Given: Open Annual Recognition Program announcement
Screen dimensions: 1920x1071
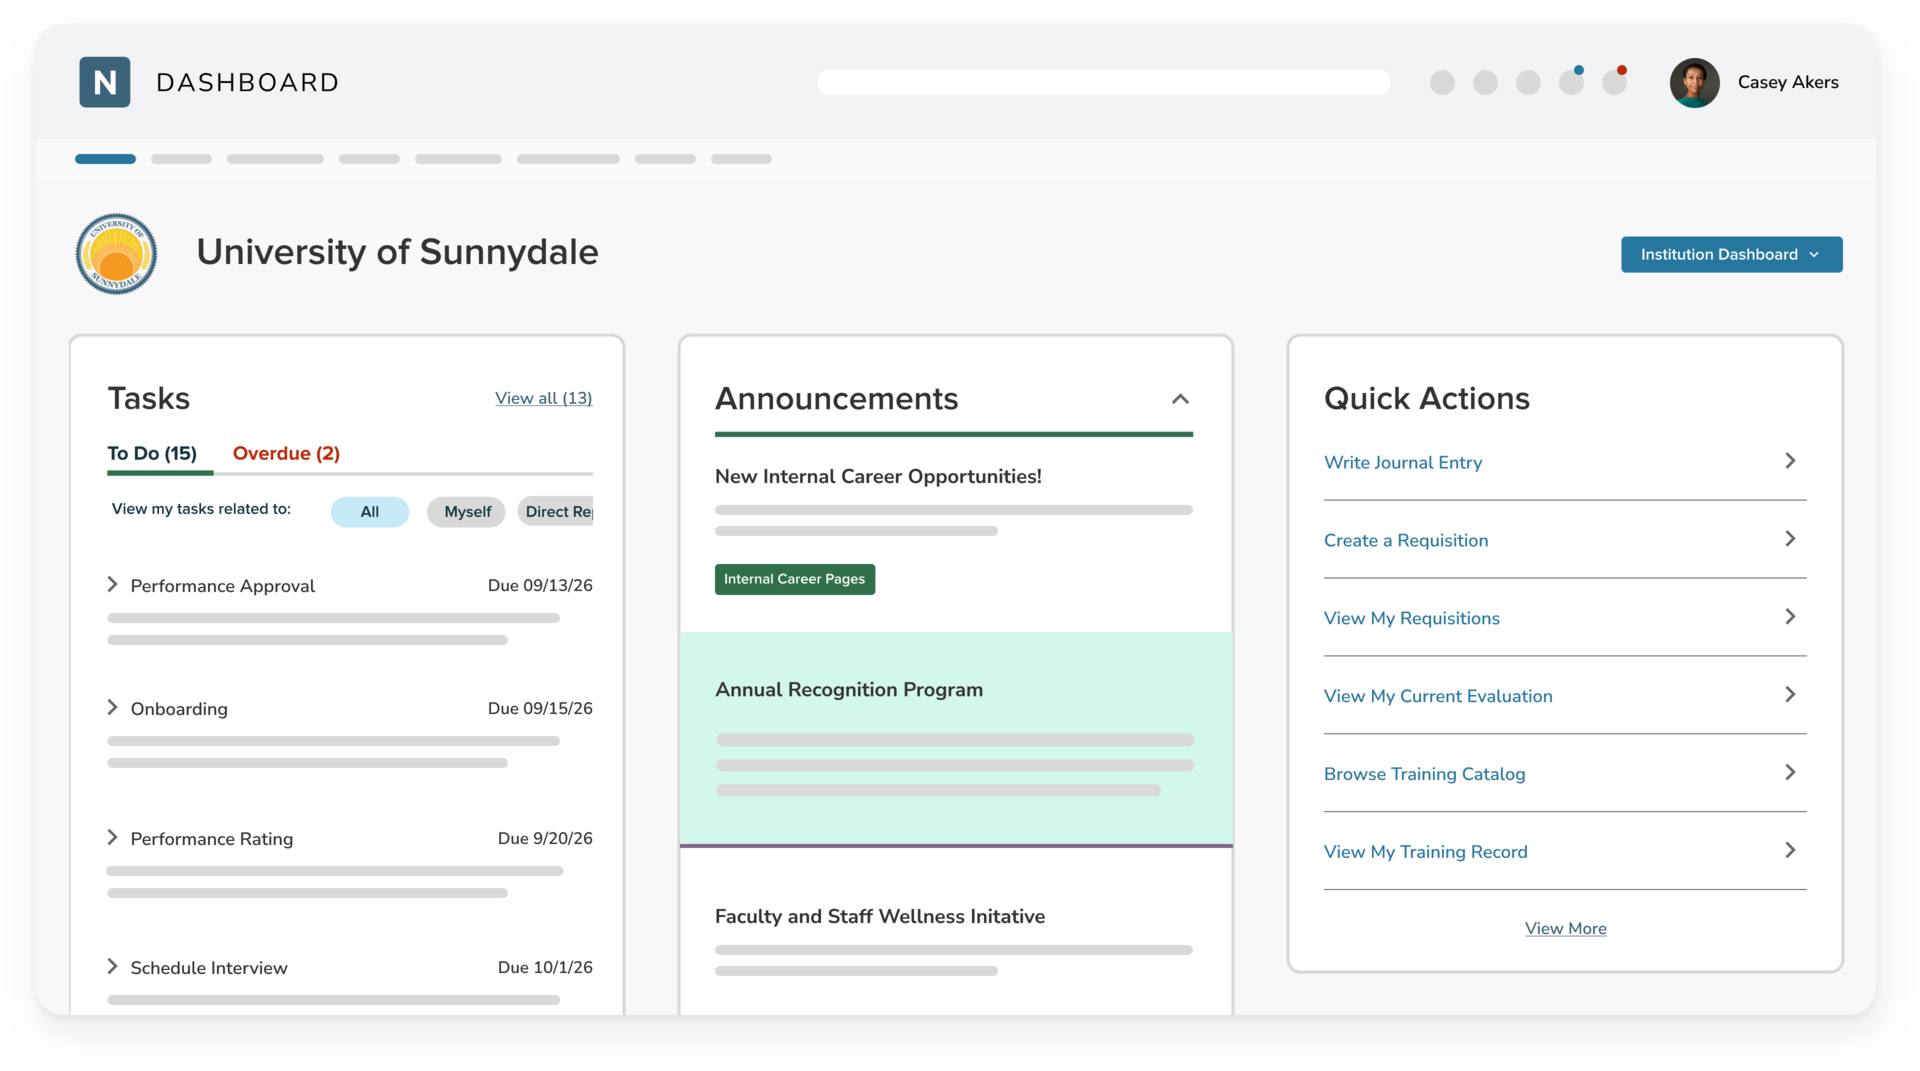Looking at the screenshot, I should click(849, 689).
